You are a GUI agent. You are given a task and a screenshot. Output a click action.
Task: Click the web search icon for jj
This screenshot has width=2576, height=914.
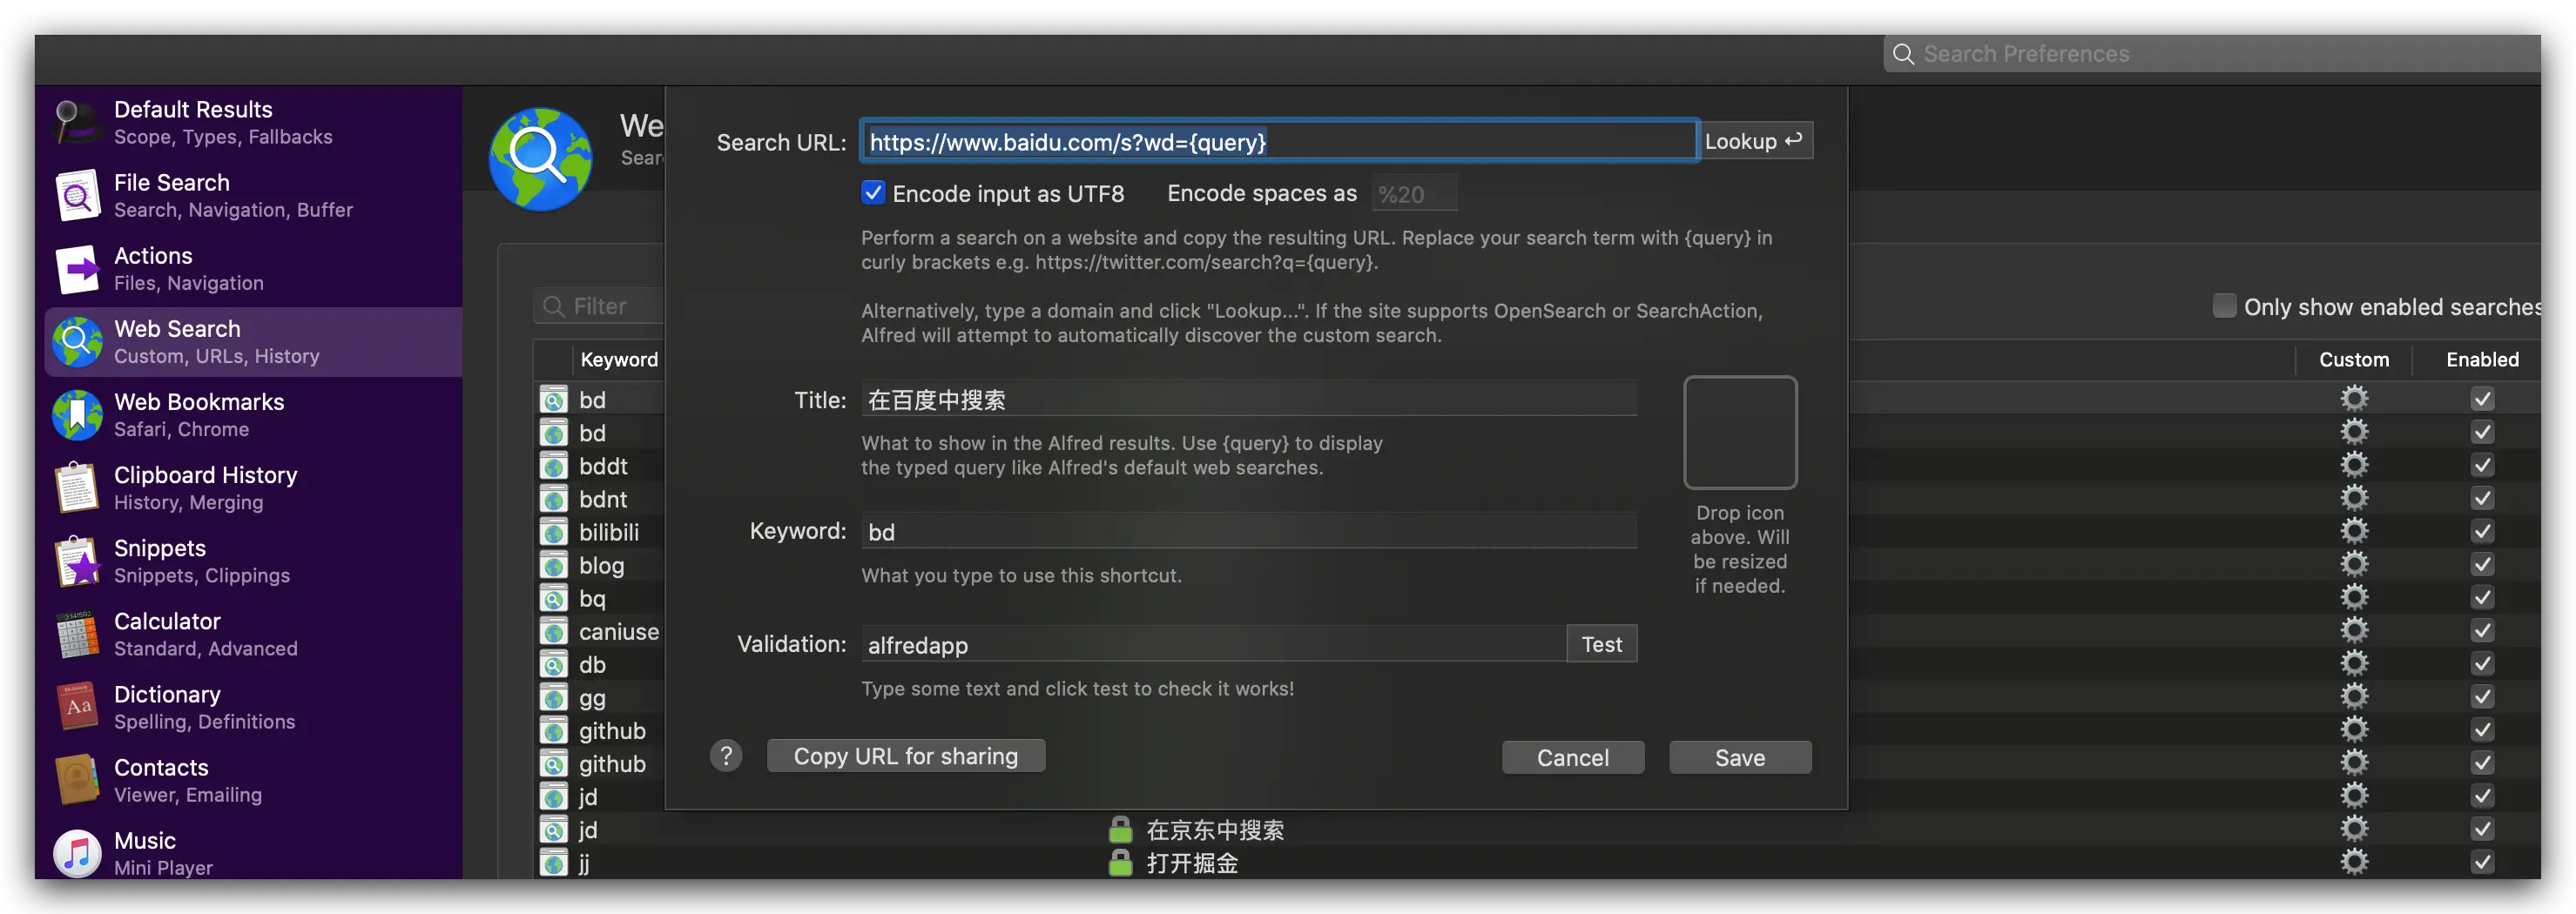(553, 862)
